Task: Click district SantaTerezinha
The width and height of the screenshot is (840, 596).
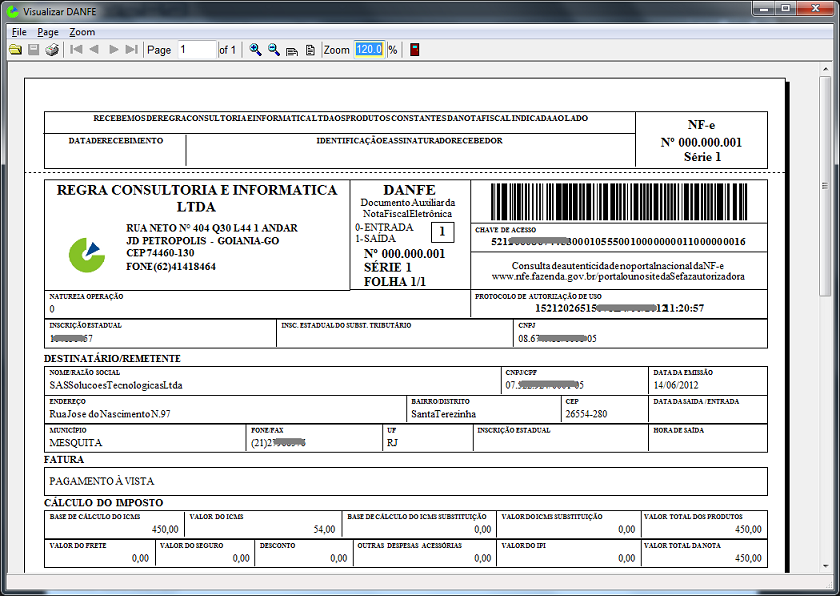Action: [x=444, y=414]
